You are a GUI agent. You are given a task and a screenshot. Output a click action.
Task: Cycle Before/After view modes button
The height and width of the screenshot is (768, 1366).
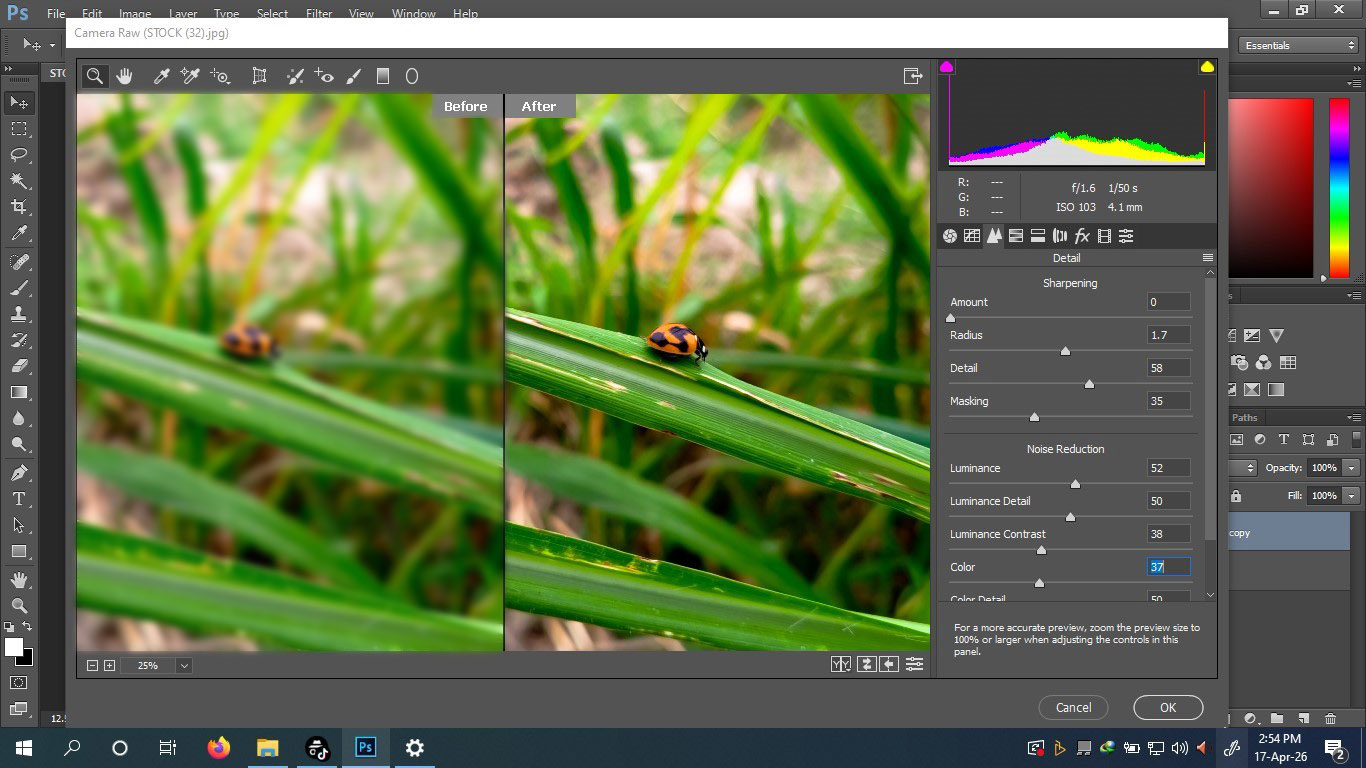click(x=841, y=664)
